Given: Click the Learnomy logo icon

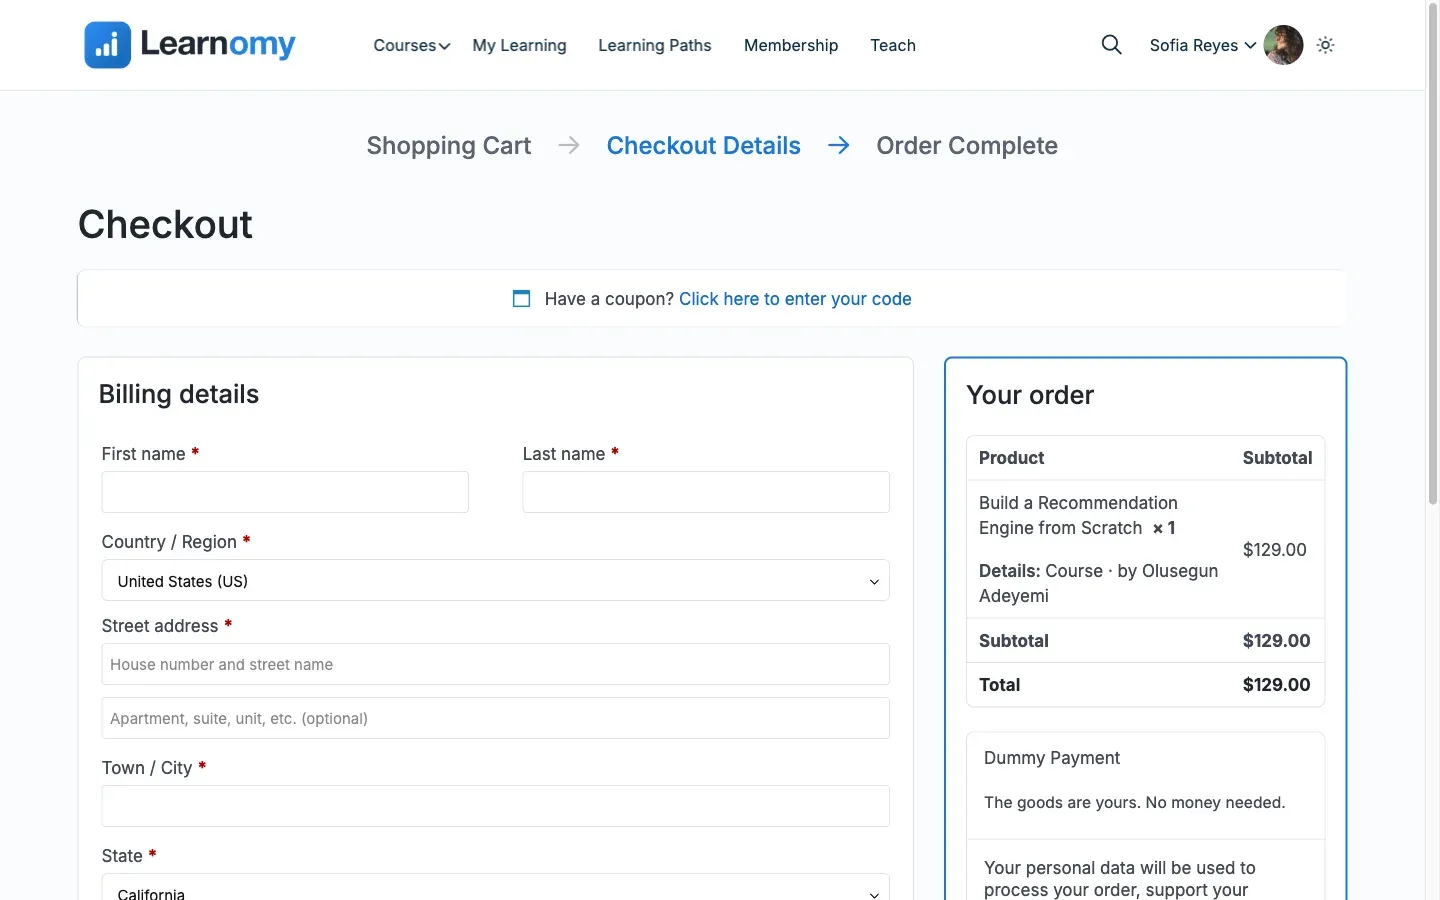Looking at the screenshot, I should (x=108, y=45).
